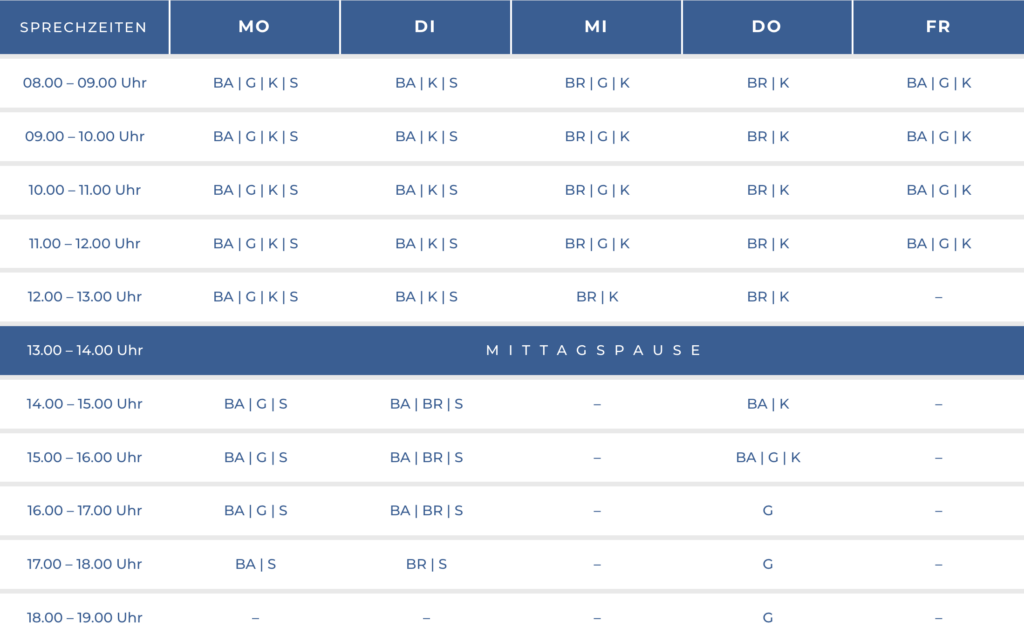Click Thursday's 14.00 cell BA | K

[x=768, y=404]
